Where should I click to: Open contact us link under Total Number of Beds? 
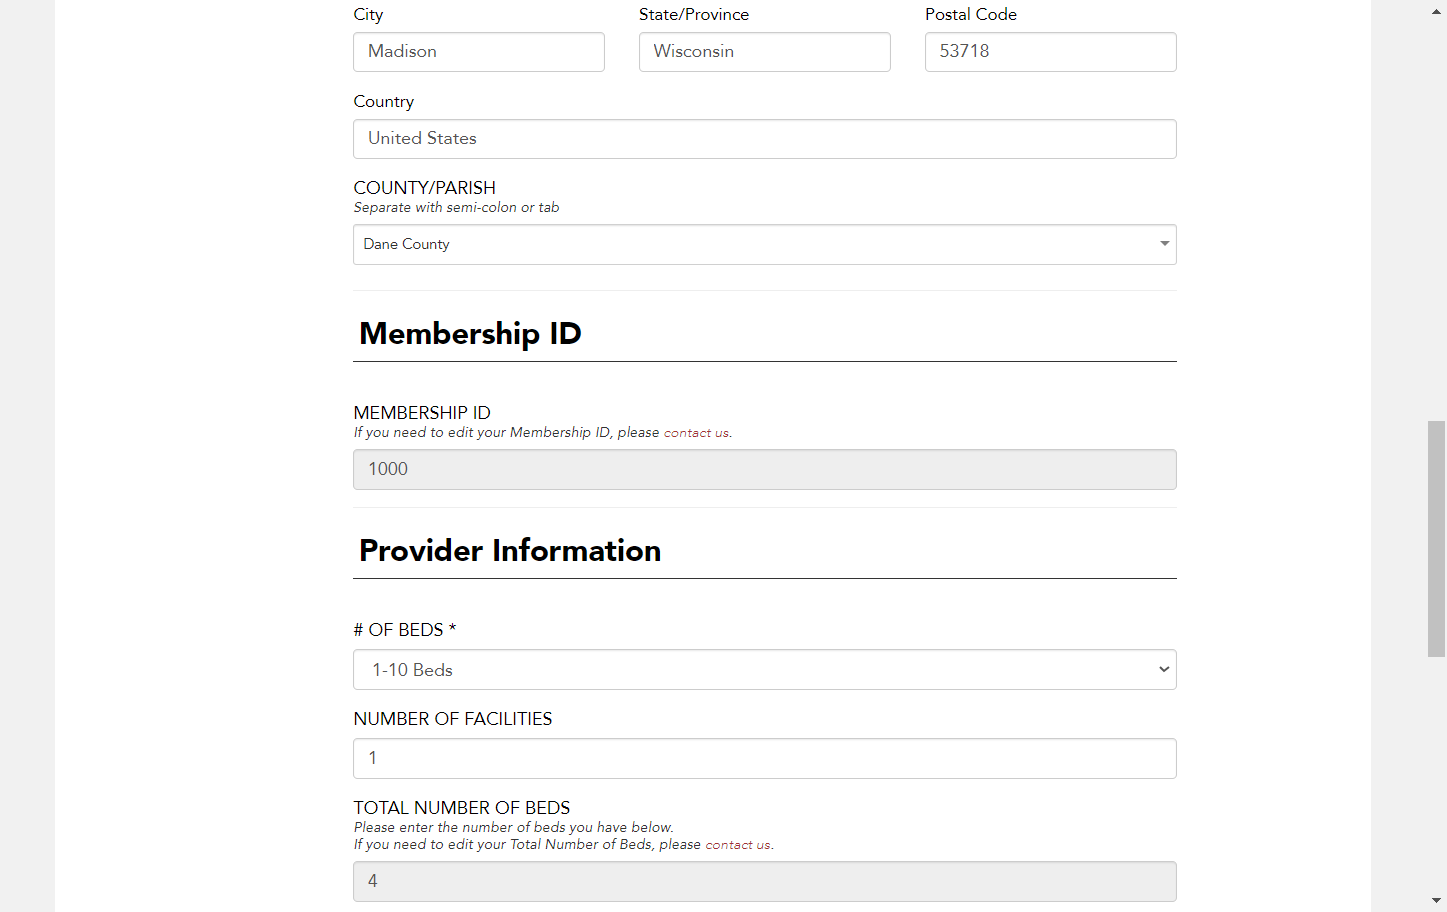738,845
